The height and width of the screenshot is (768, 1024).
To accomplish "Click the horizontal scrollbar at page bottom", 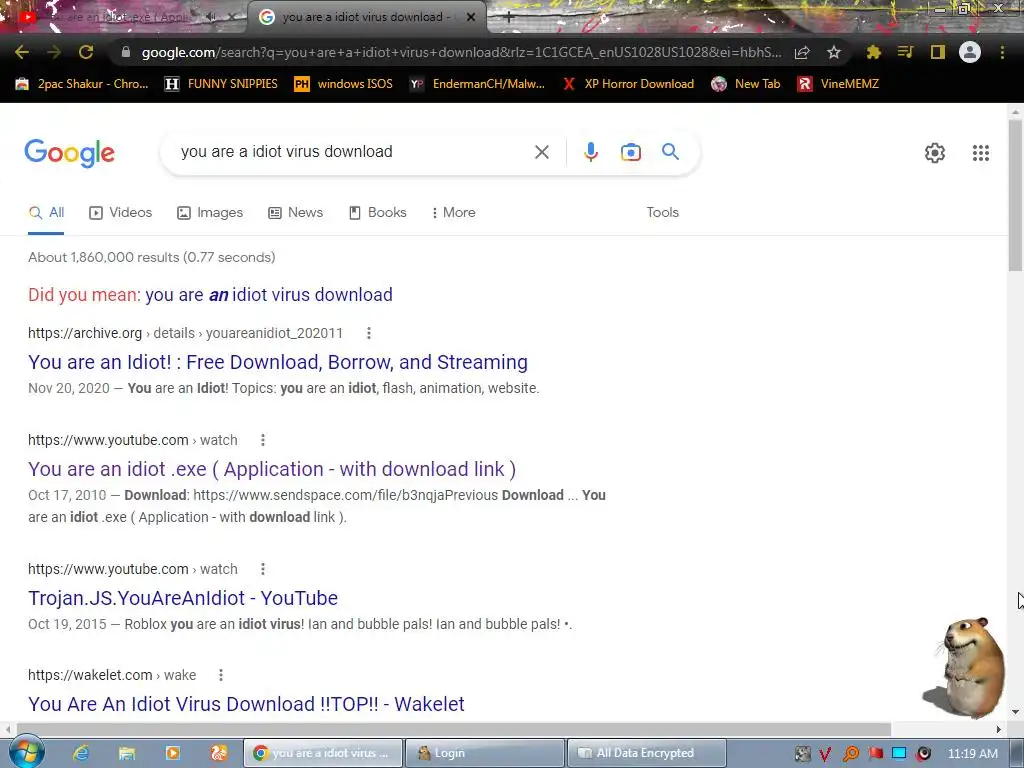I will click(454, 729).
